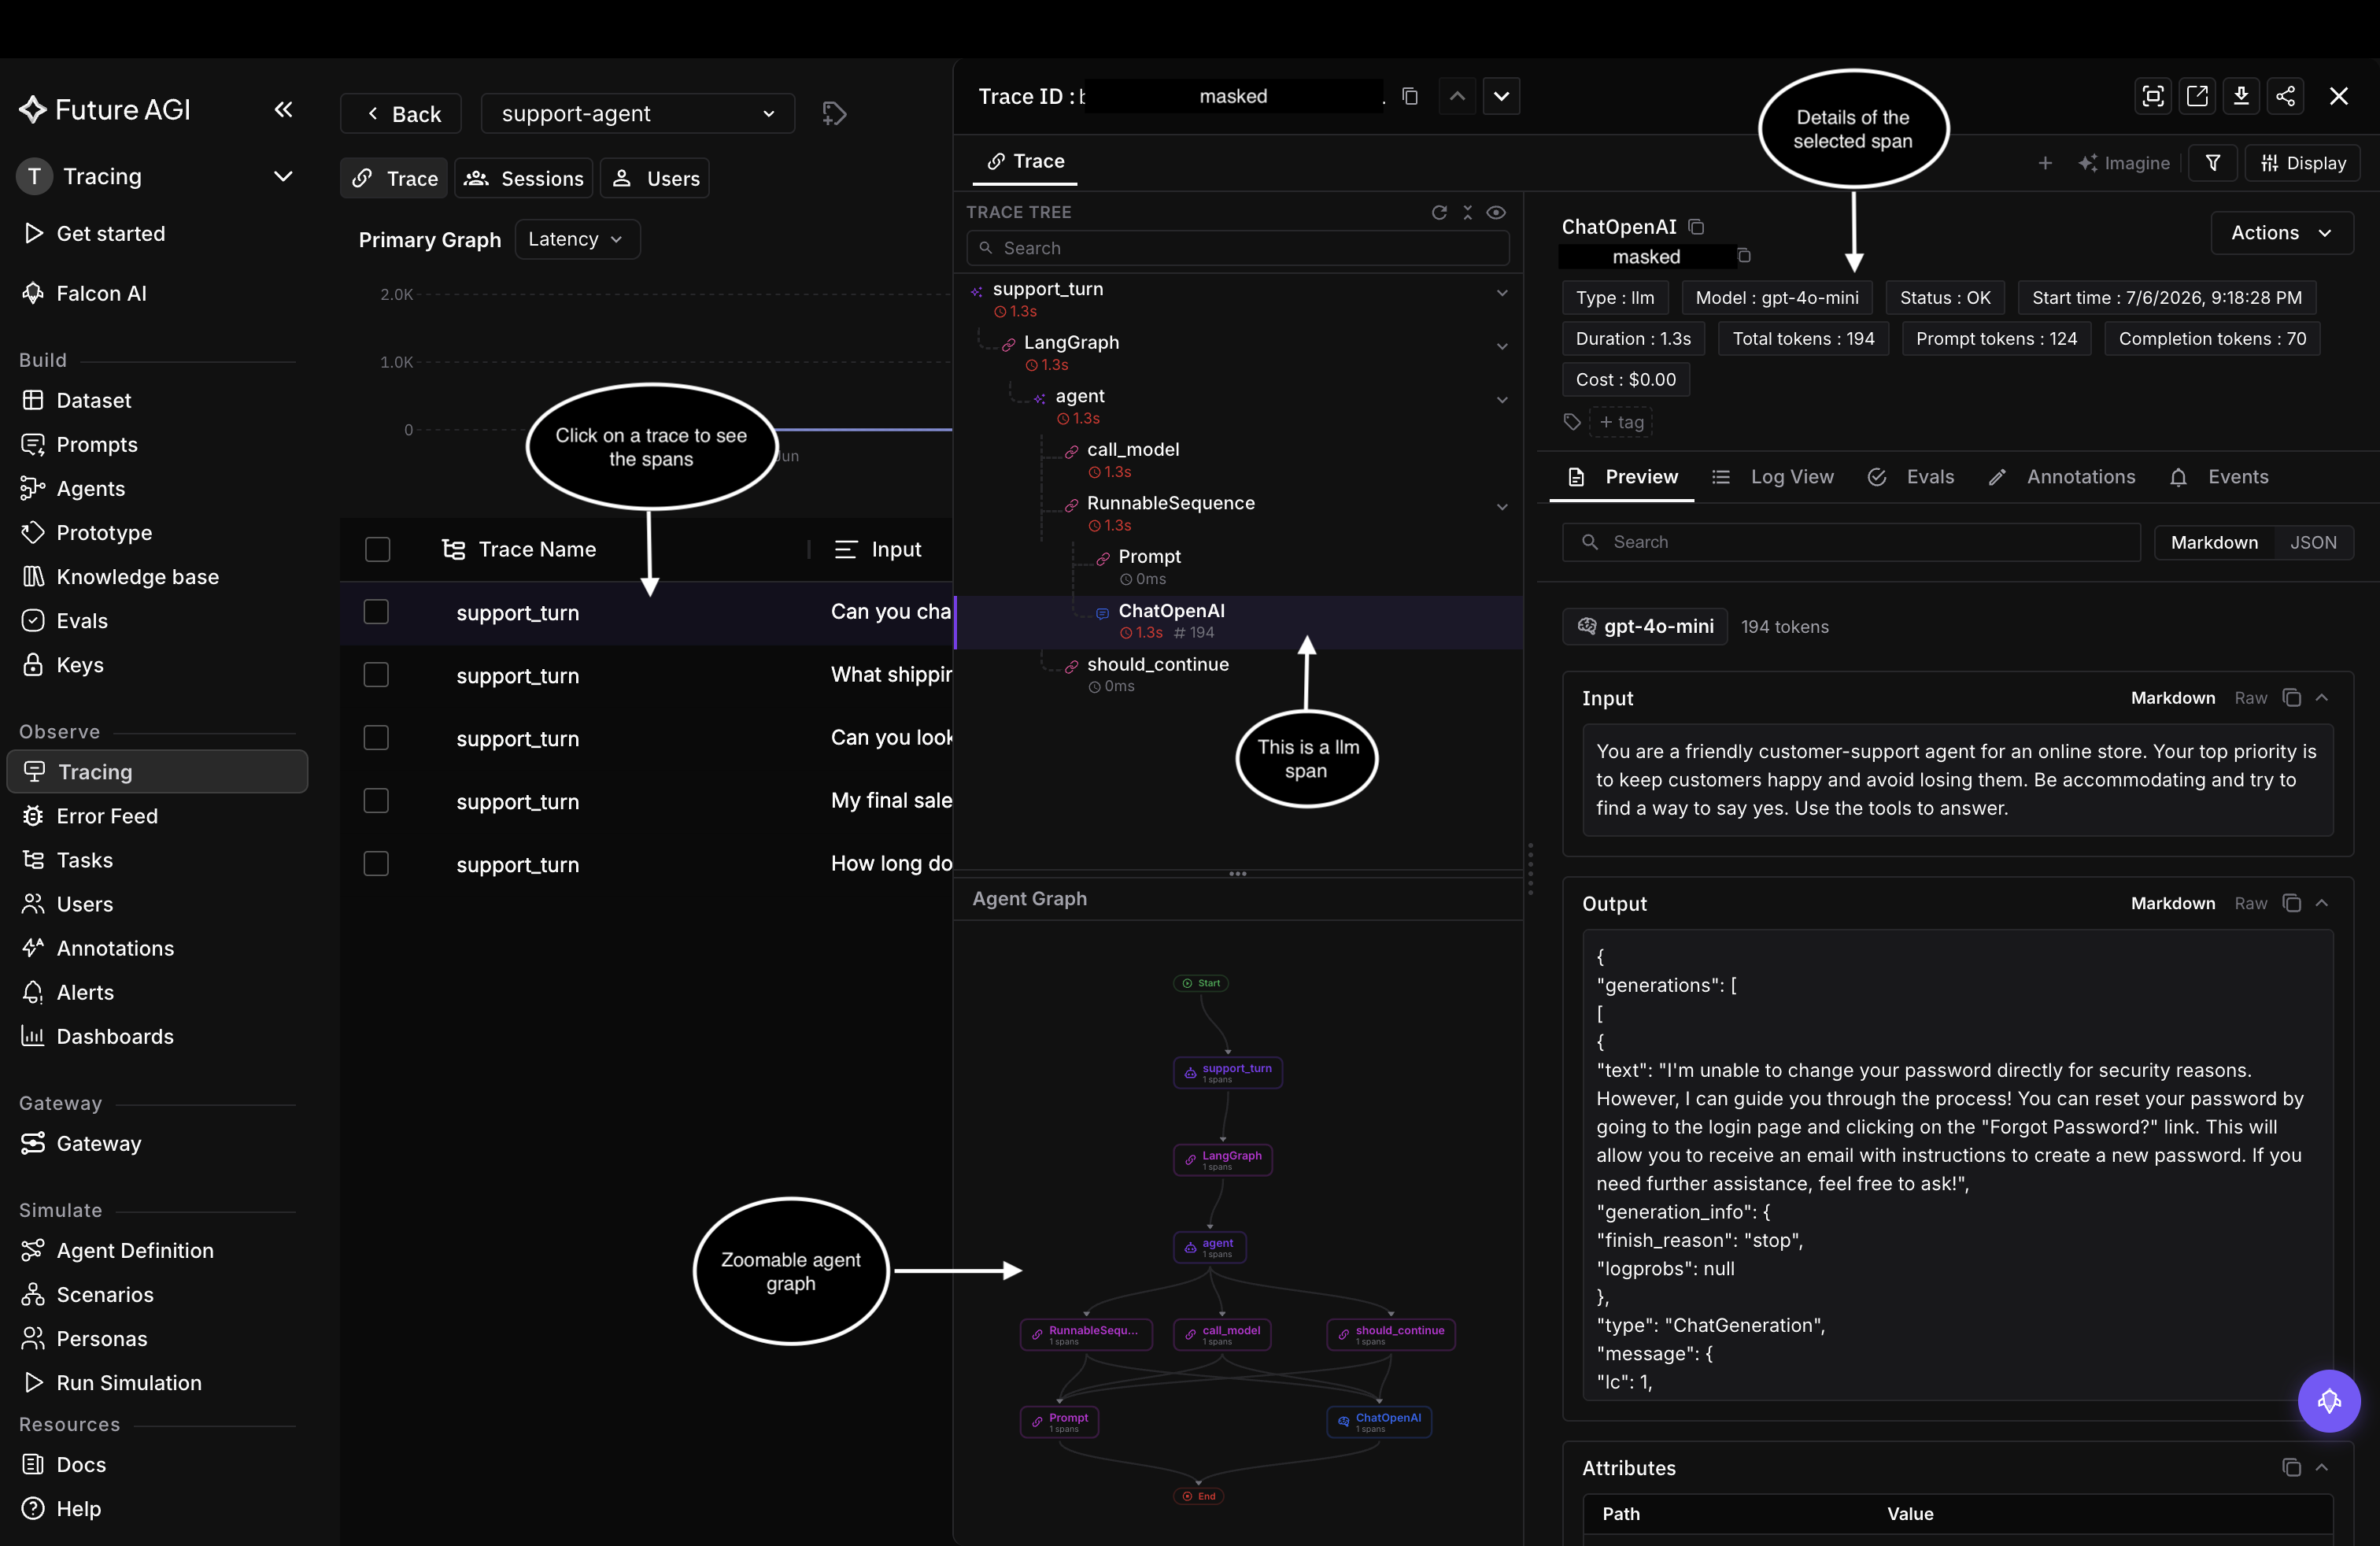Open fullscreen focus view icon

coord(2153,96)
